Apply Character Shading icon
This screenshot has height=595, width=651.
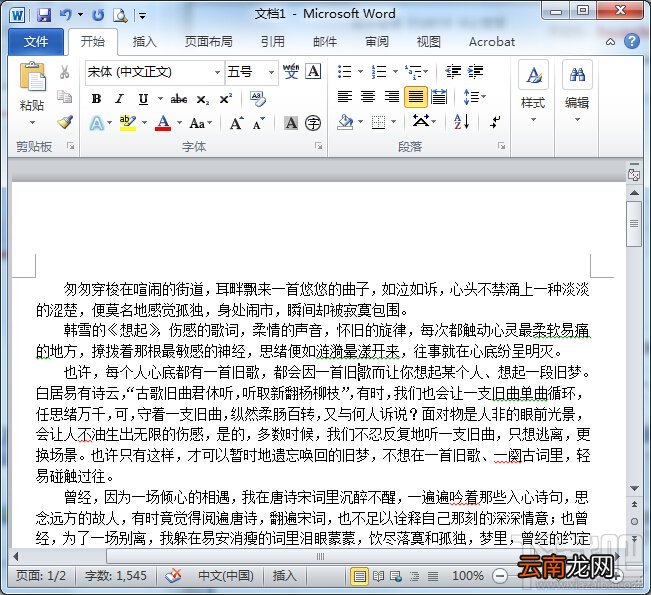click(x=291, y=123)
